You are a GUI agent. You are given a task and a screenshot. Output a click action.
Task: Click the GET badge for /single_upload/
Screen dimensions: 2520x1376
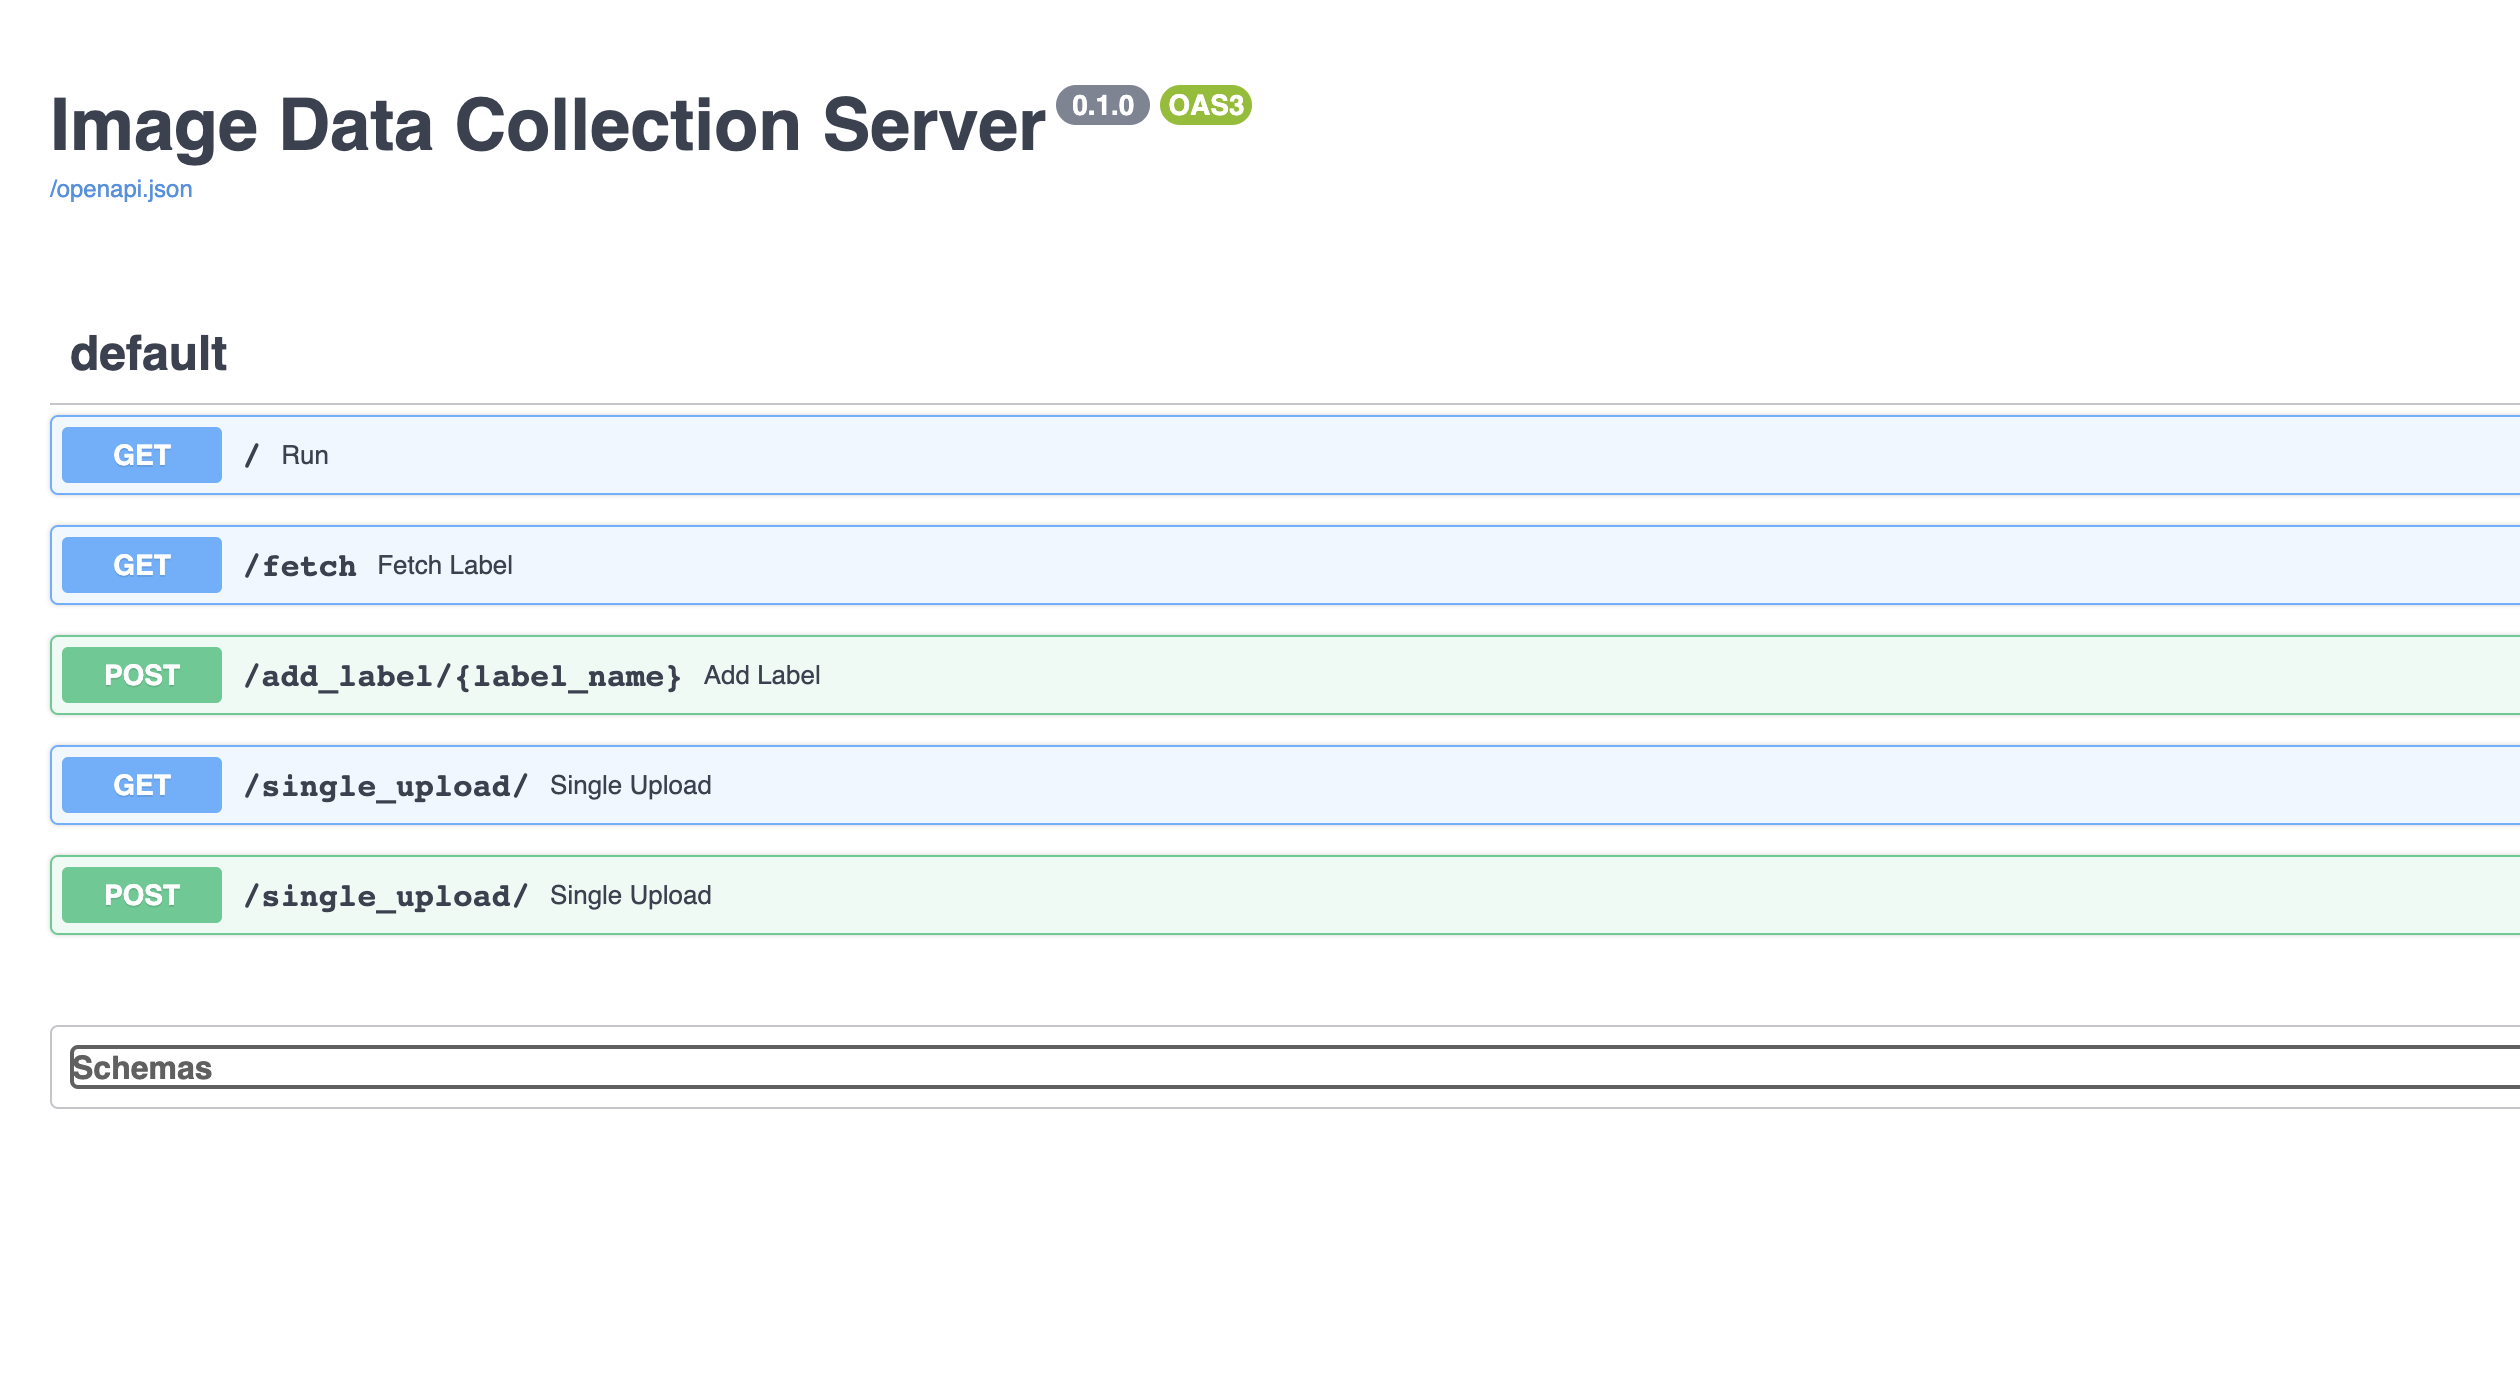point(141,785)
